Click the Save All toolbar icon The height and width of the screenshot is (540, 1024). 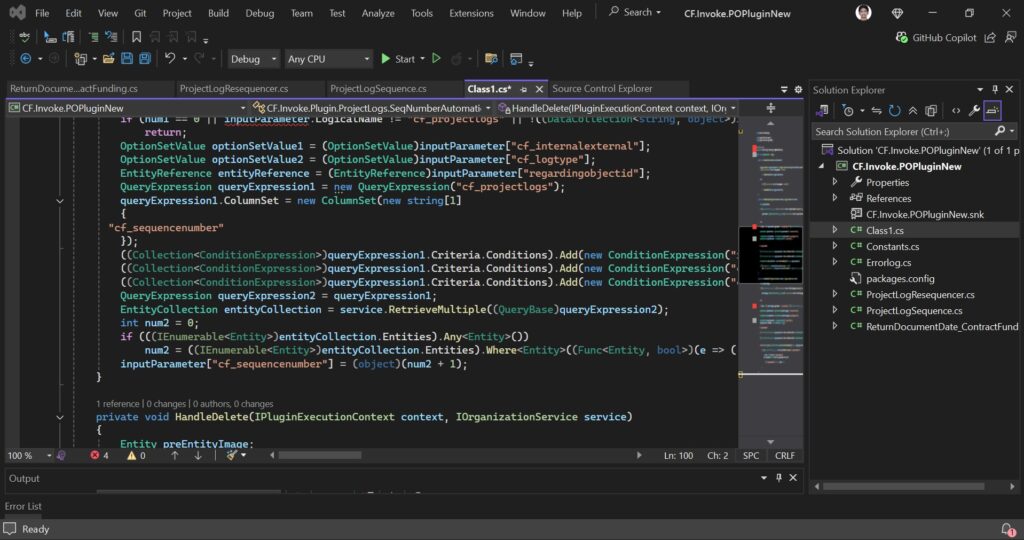pyautogui.click(x=144, y=59)
